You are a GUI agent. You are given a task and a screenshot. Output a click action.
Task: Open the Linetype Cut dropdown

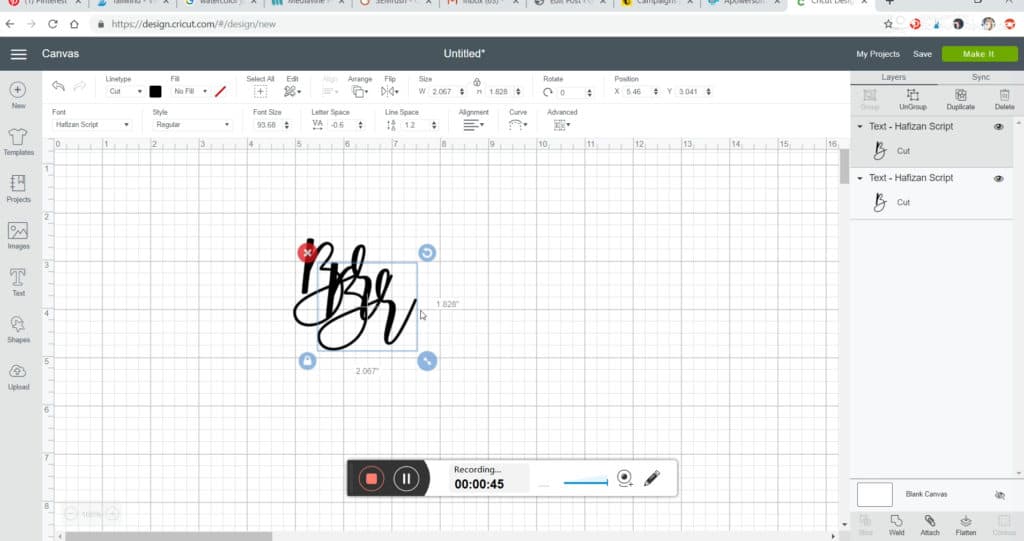(x=125, y=91)
